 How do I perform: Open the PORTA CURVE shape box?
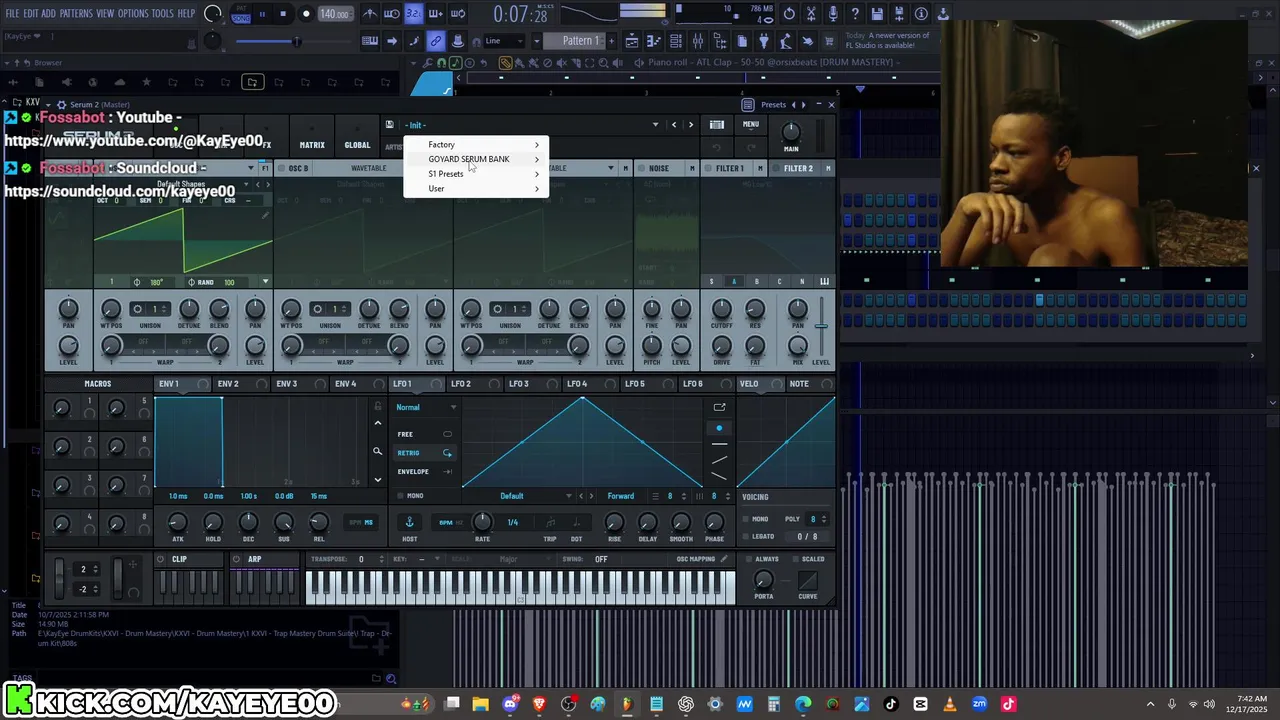point(808,579)
